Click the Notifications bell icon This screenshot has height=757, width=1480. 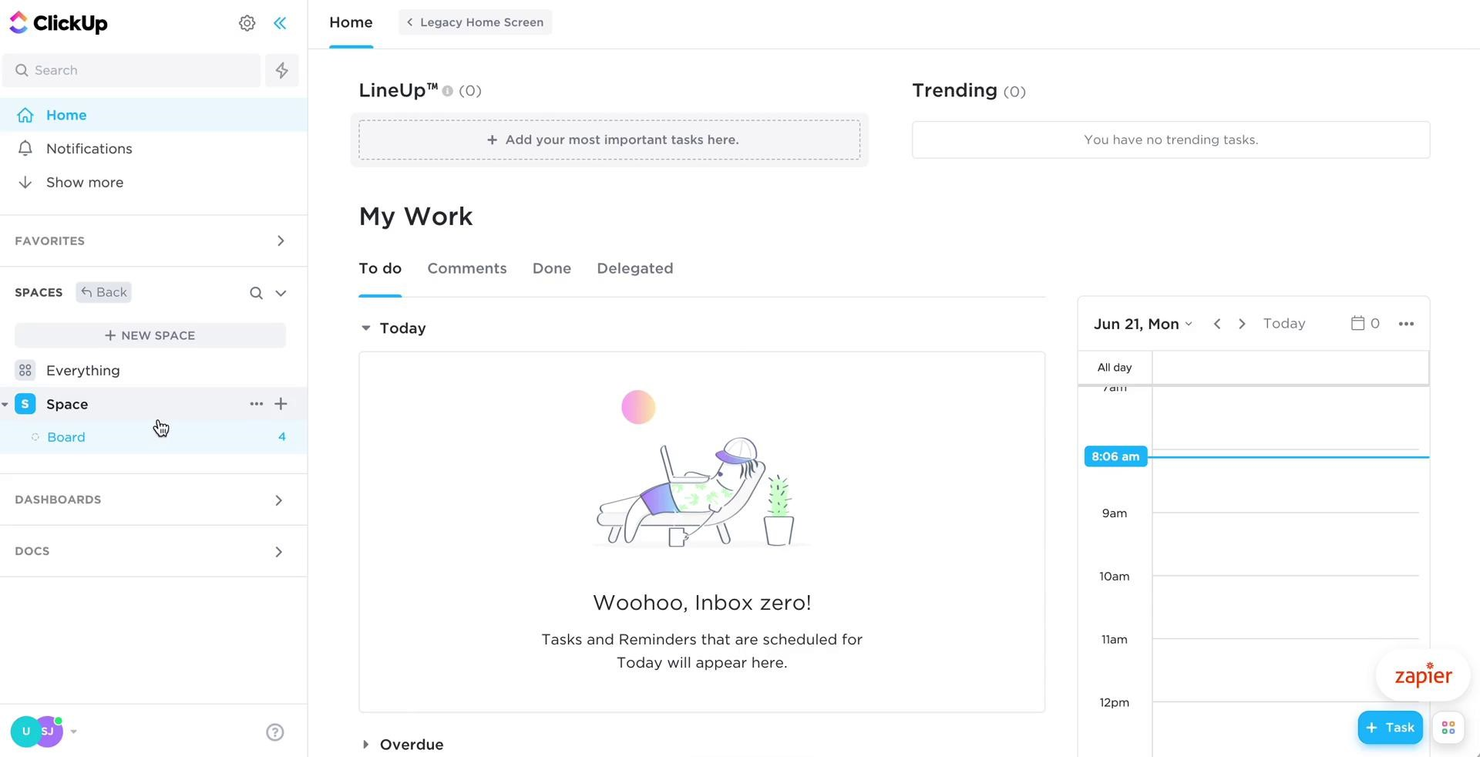(x=26, y=148)
